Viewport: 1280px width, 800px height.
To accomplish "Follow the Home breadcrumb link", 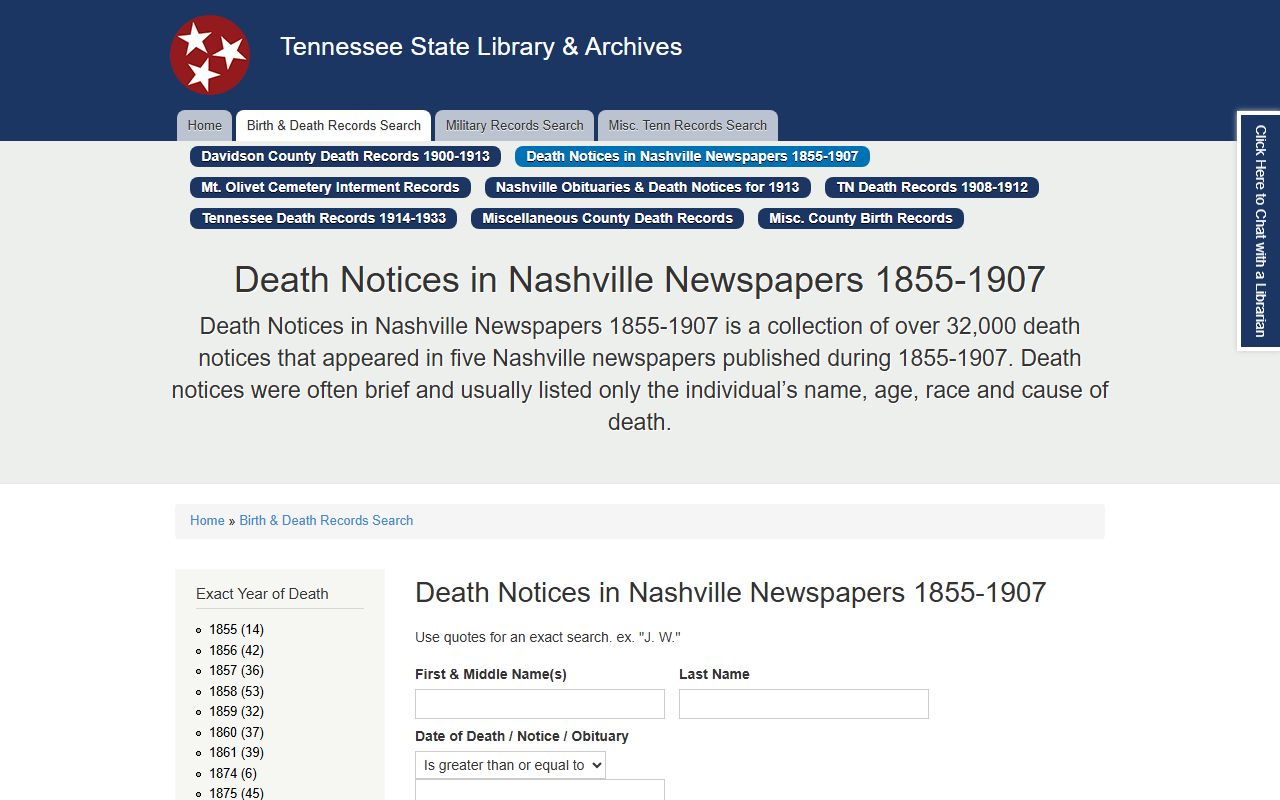I will pyautogui.click(x=207, y=521).
